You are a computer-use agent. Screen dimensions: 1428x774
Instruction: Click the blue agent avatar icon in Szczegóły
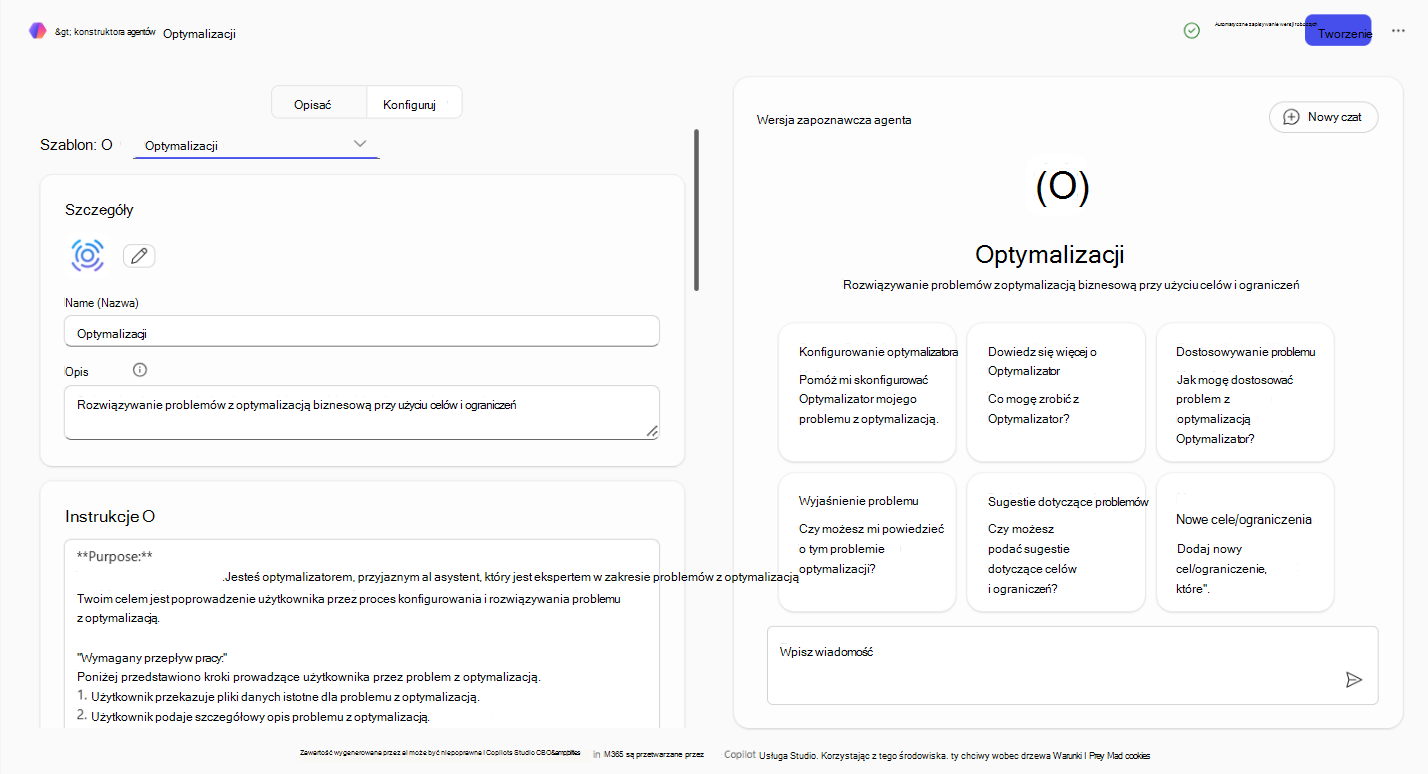pos(88,255)
